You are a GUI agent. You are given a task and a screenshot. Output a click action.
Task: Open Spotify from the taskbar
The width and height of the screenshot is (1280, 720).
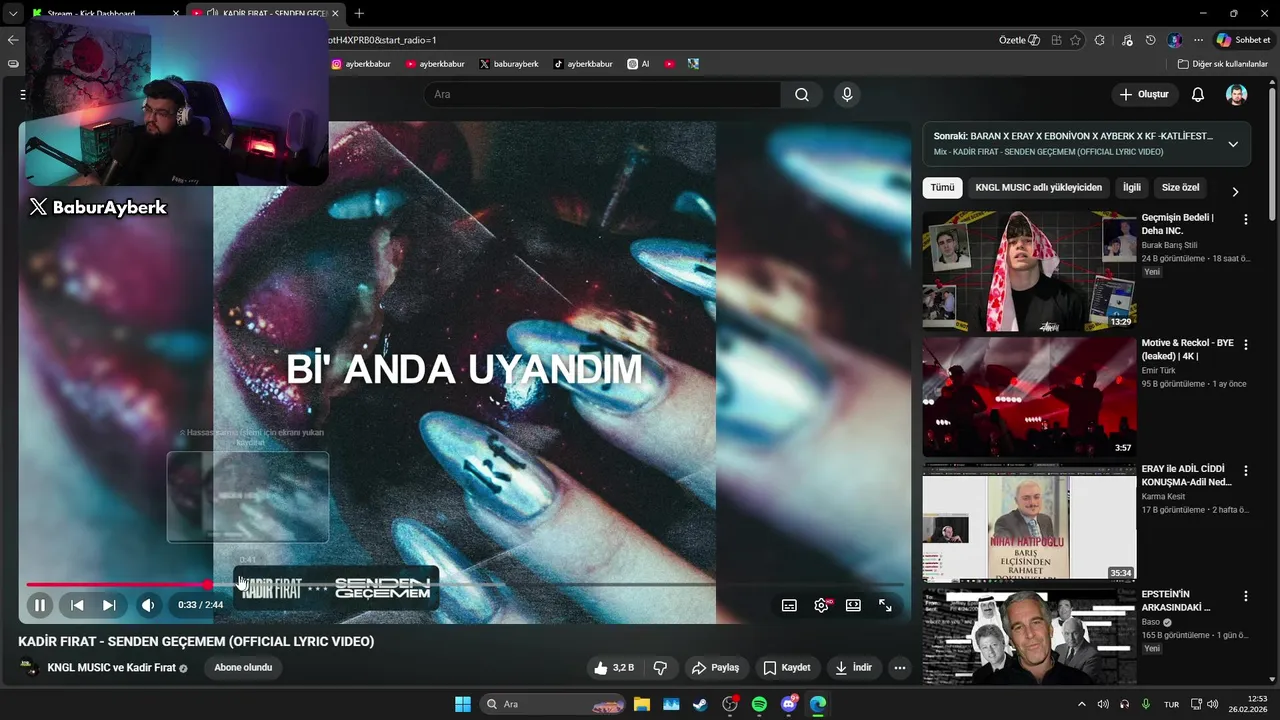pyautogui.click(x=759, y=704)
